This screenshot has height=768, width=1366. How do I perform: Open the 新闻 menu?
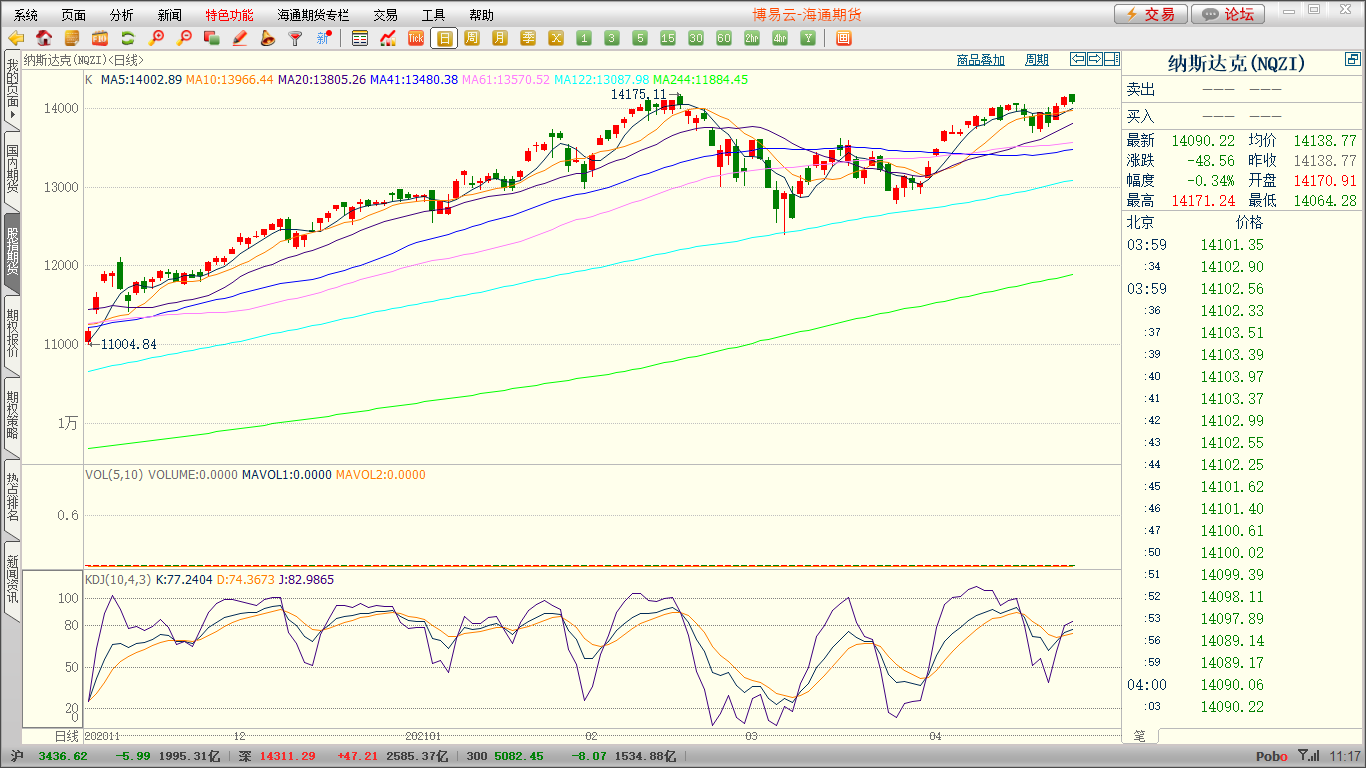pos(170,15)
